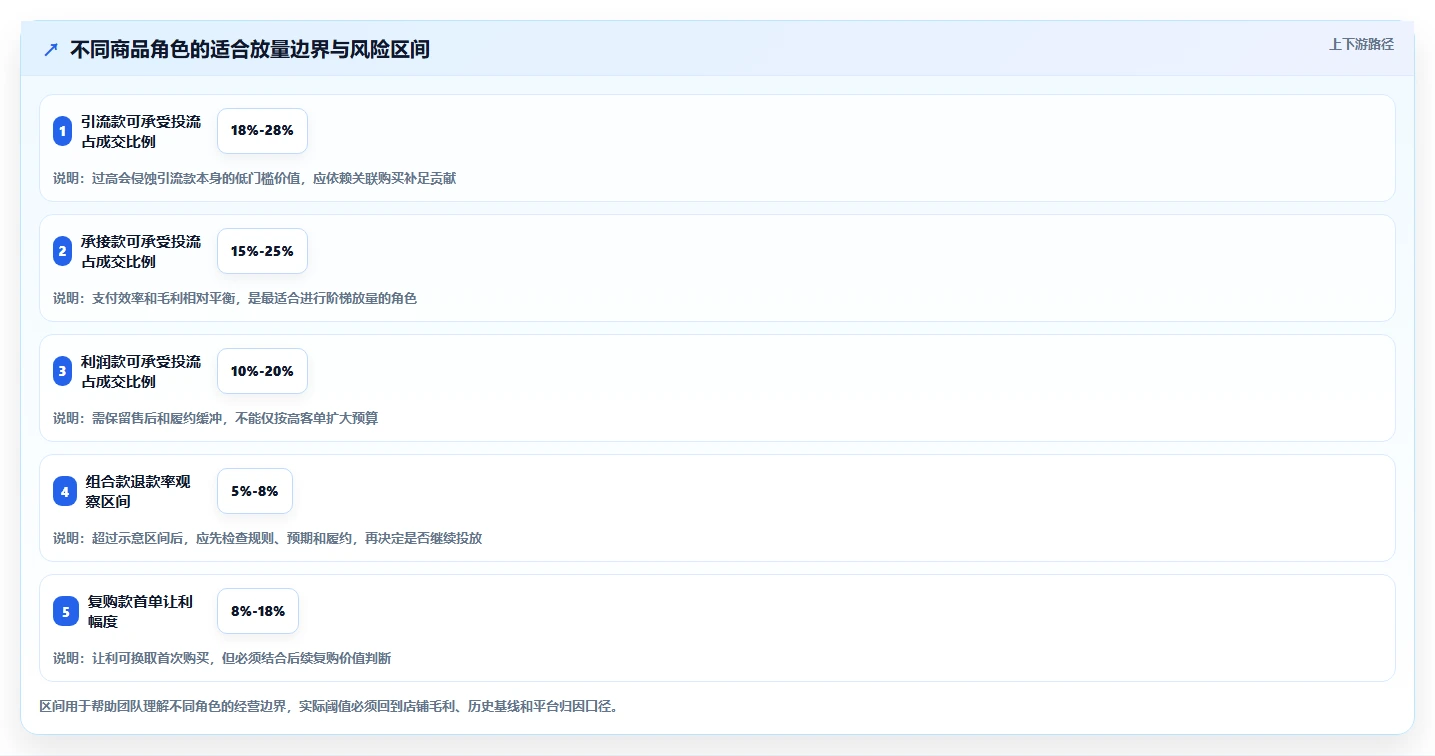
Task: Click the label 组合款退款率观察区间
Action: pos(139,491)
